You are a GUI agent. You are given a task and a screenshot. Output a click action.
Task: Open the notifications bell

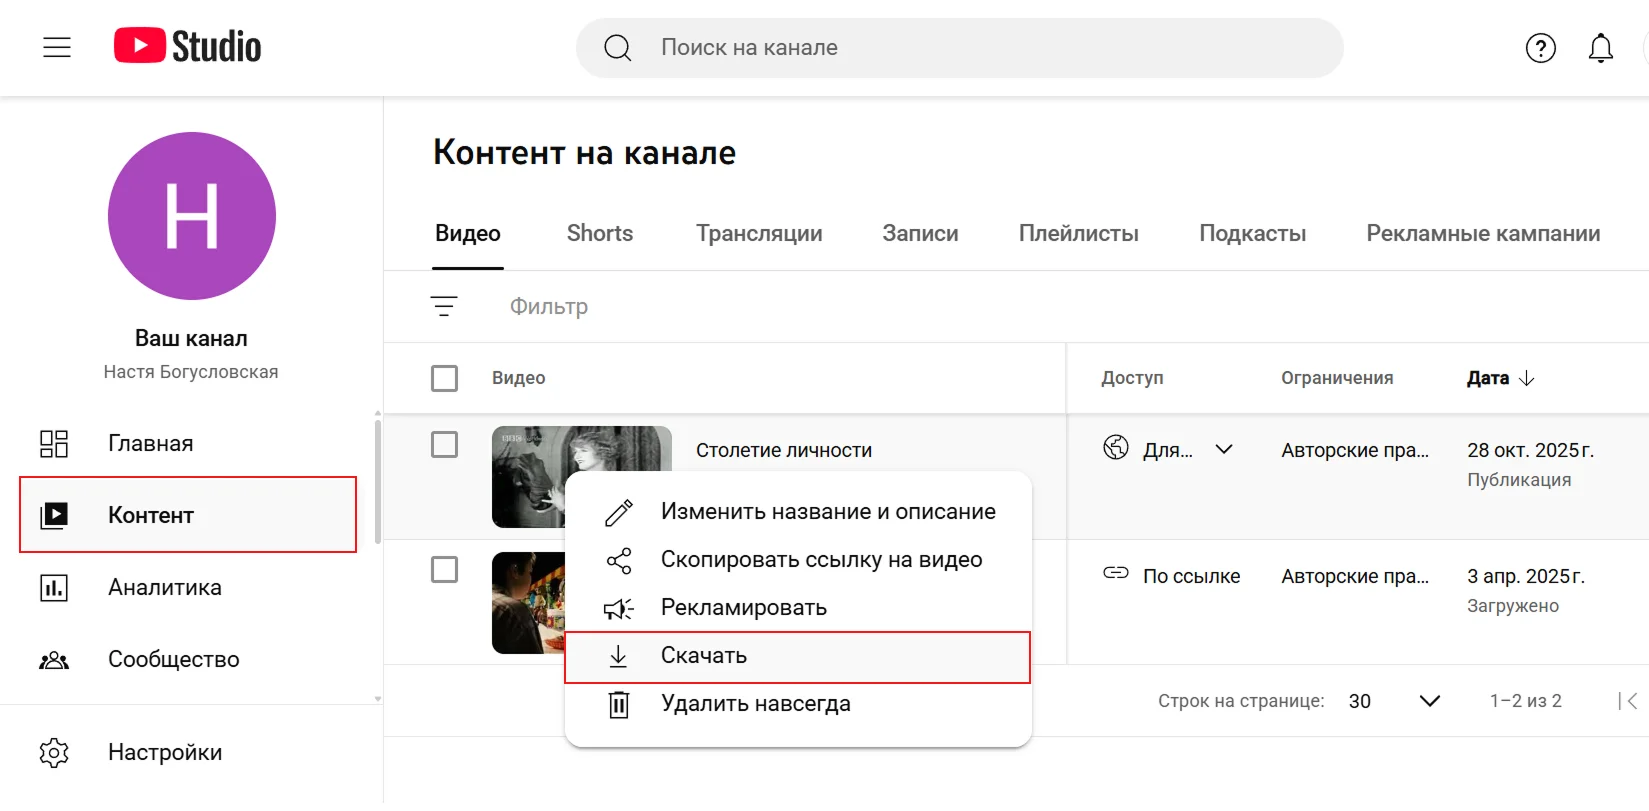click(x=1600, y=48)
